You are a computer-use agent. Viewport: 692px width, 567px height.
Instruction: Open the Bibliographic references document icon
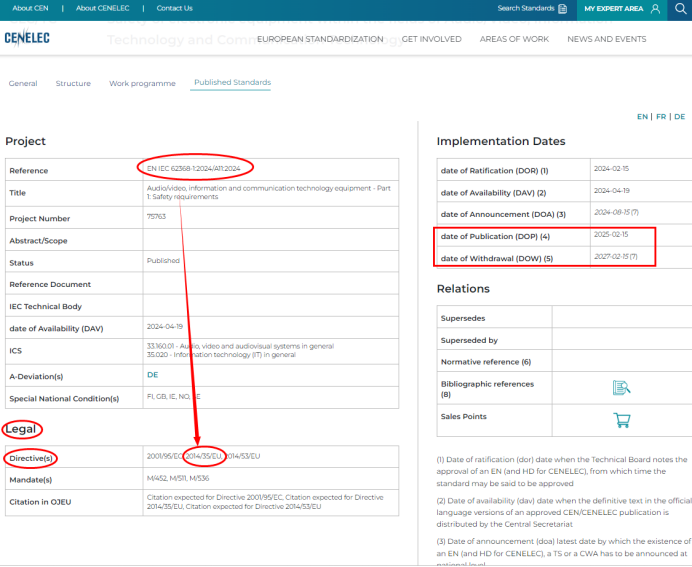(x=621, y=387)
